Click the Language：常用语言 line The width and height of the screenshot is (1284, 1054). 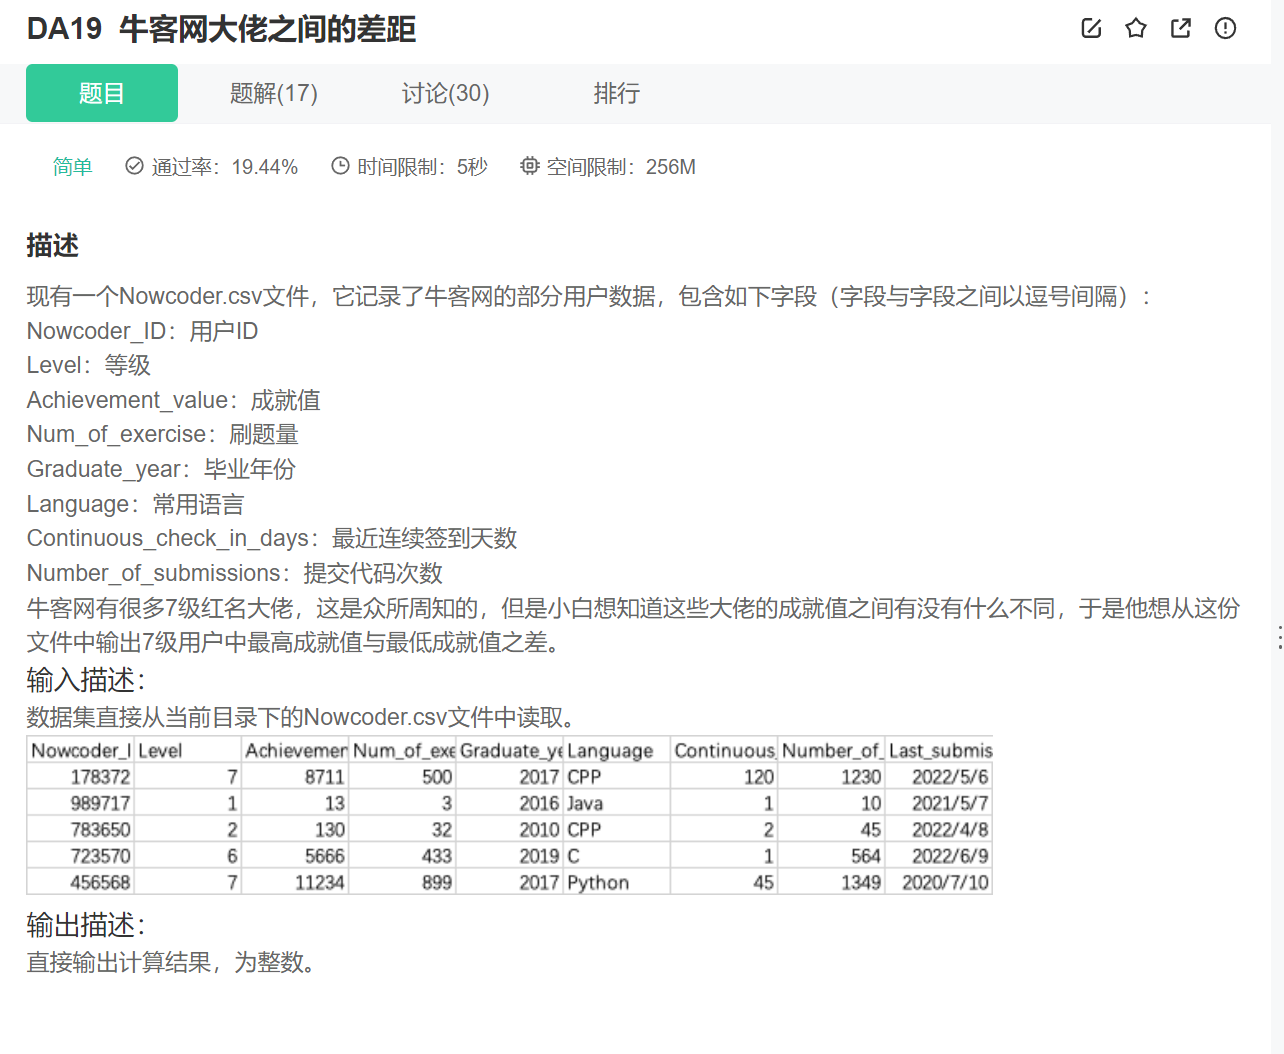(135, 504)
